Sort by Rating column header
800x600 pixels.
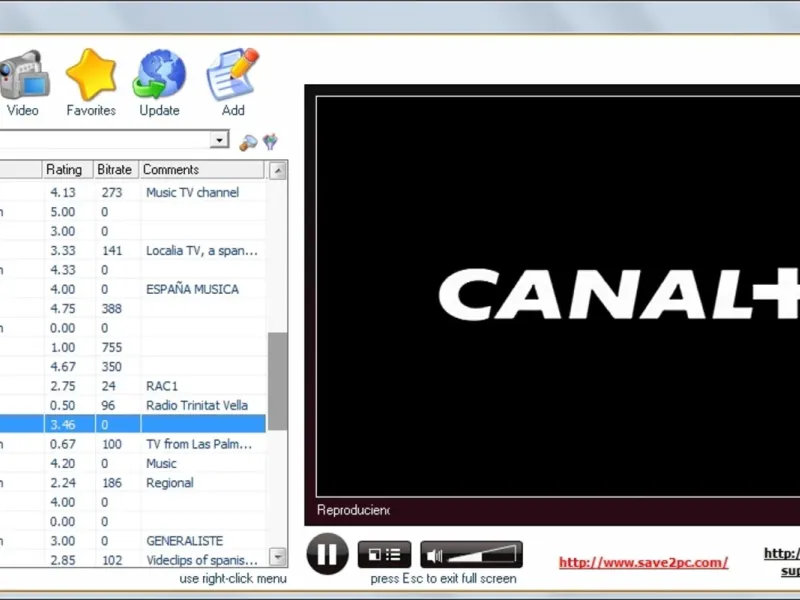68,169
